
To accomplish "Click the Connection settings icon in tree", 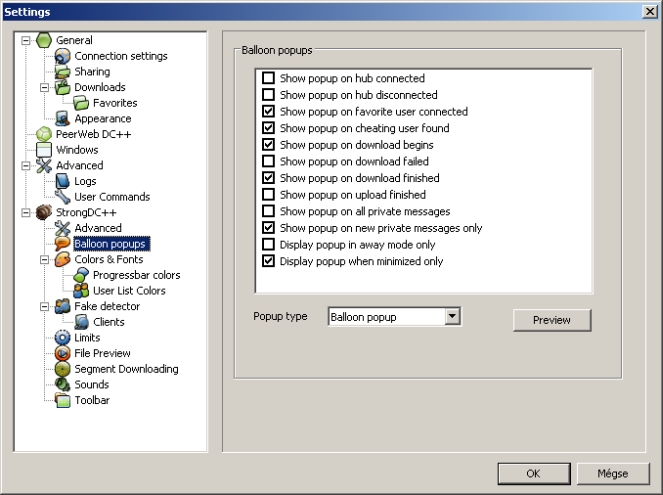I will (63, 56).
